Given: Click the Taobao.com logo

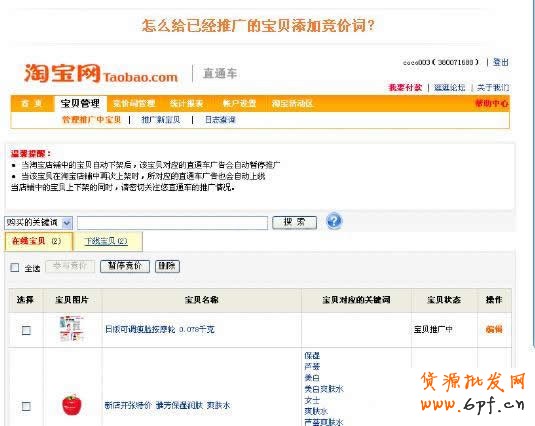Looking at the screenshot, I should pos(101,73).
